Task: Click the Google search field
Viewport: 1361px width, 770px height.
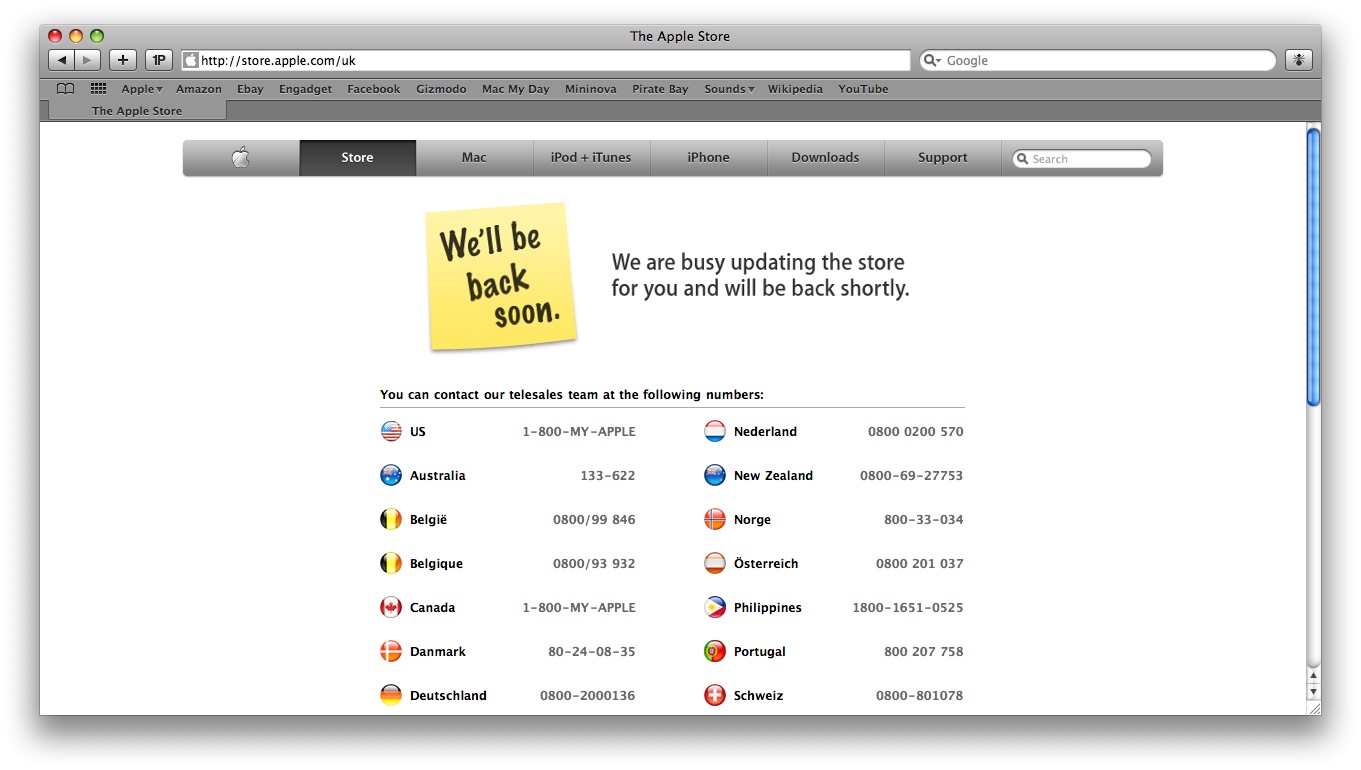Action: pos(1097,60)
